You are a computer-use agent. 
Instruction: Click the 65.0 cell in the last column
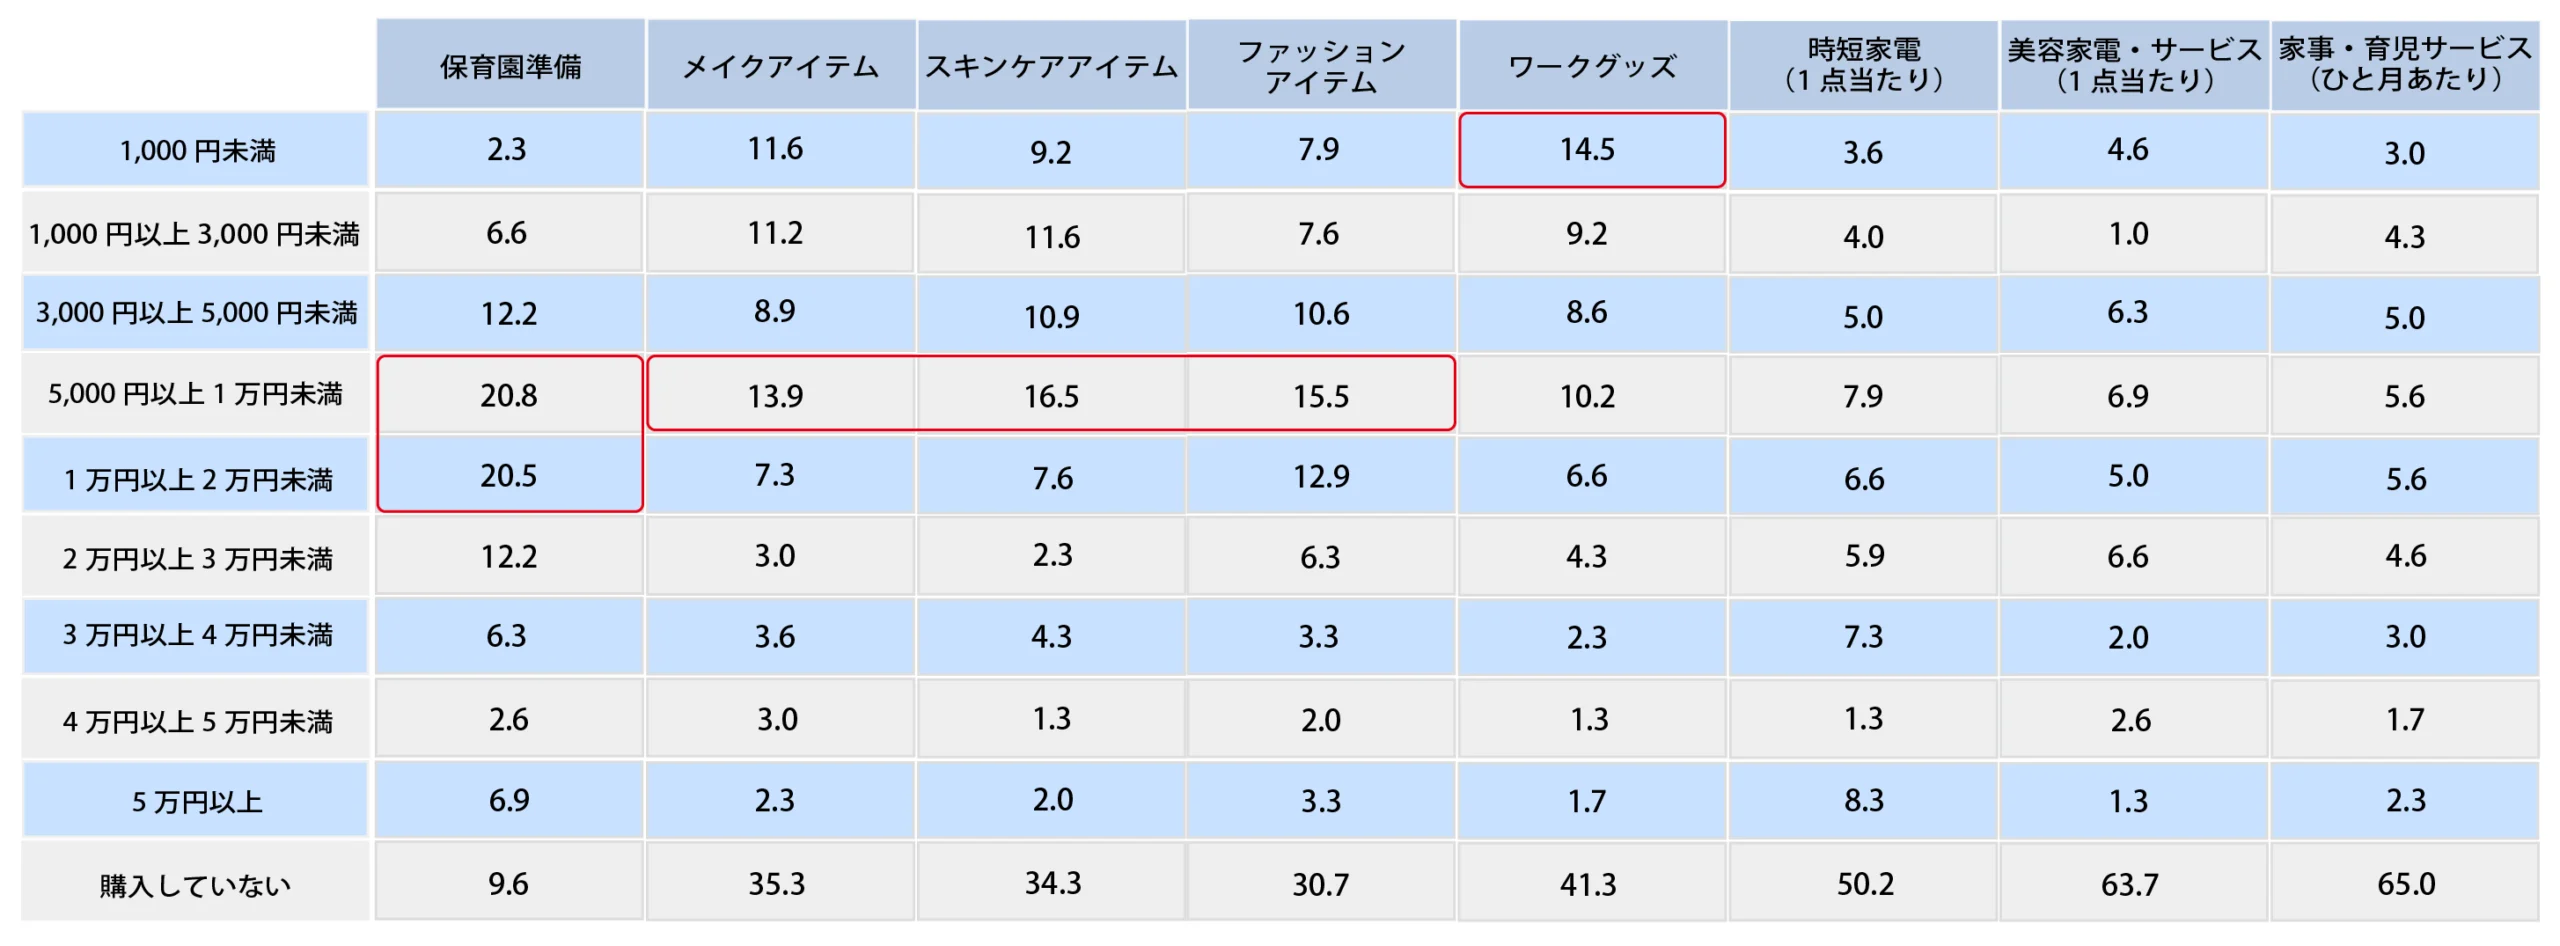coord(2405,884)
